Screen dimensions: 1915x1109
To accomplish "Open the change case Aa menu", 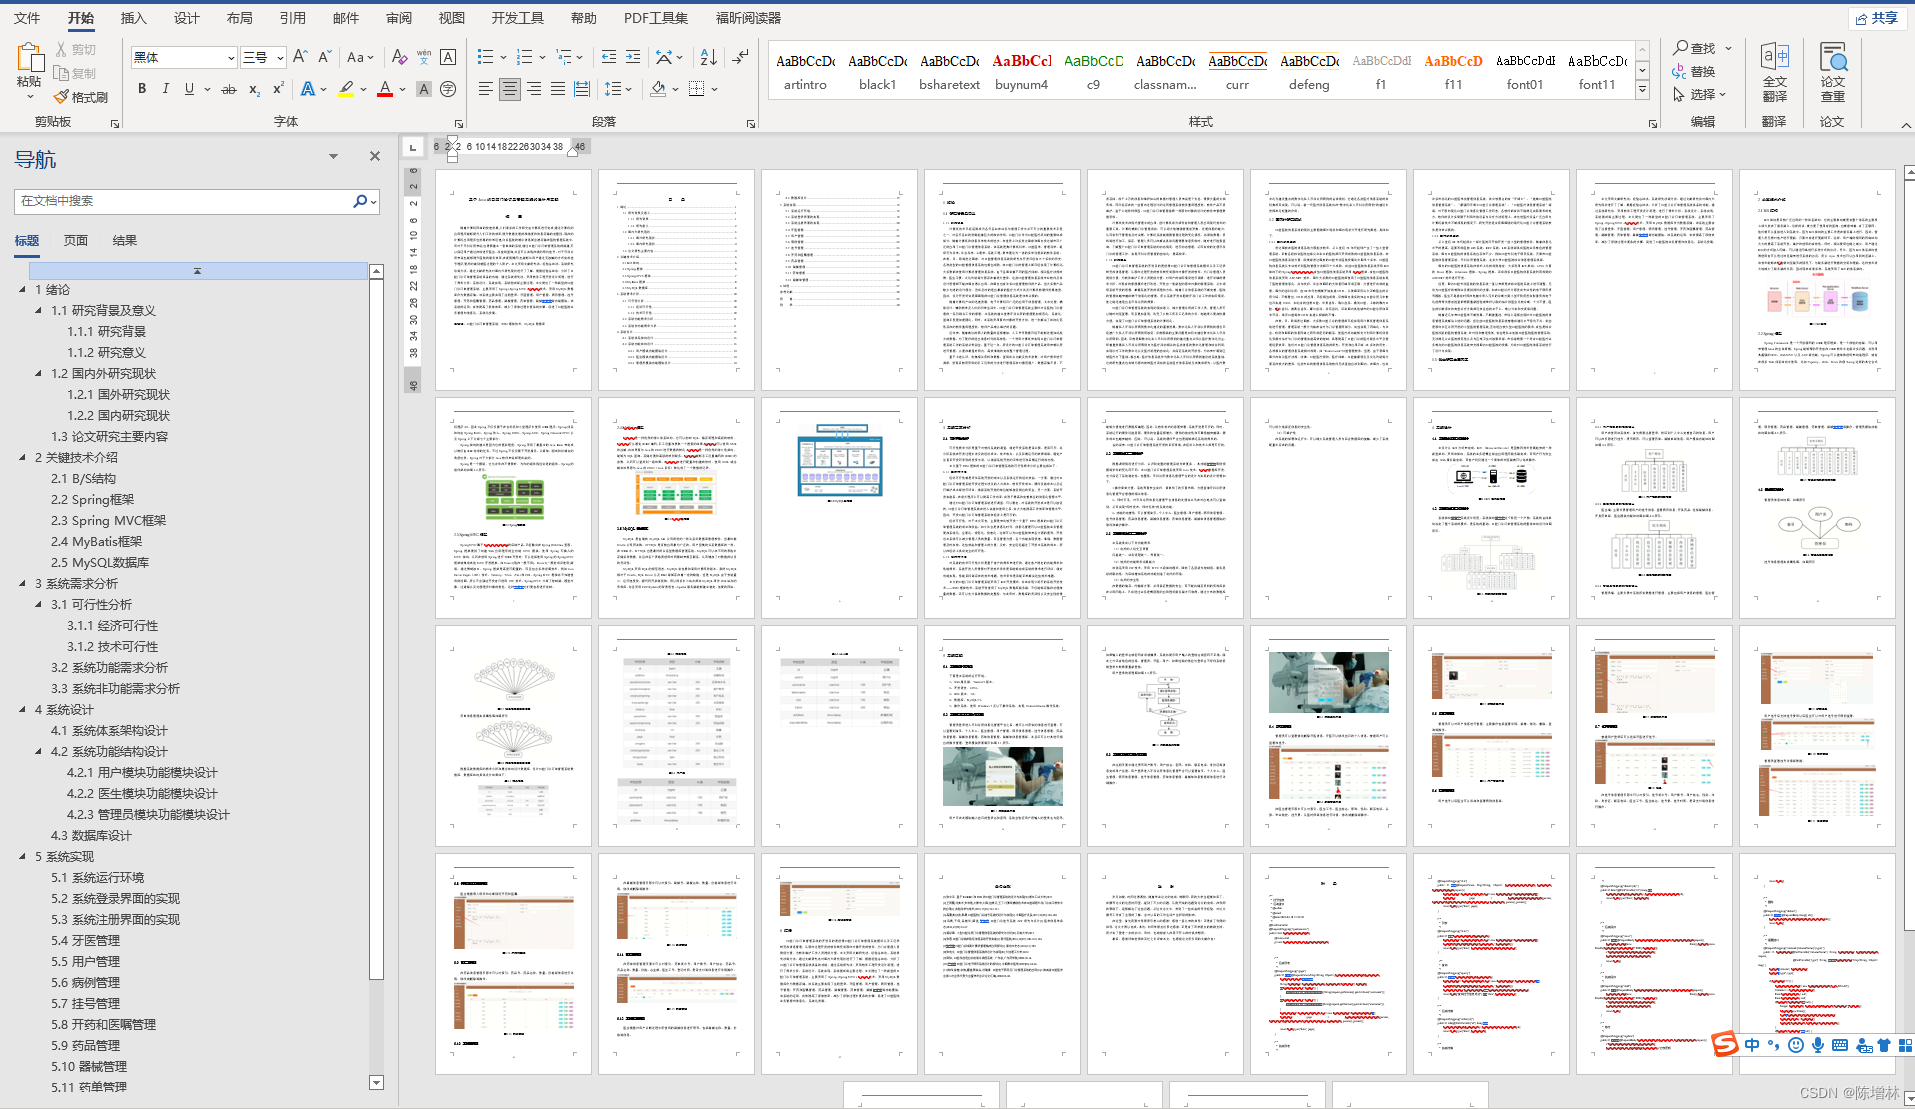I will pyautogui.click(x=360, y=57).
